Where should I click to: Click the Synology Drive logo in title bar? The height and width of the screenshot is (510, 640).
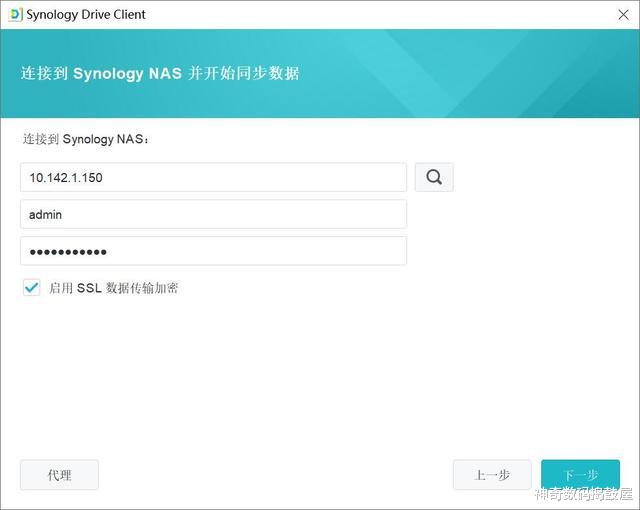pyautogui.click(x=16, y=15)
